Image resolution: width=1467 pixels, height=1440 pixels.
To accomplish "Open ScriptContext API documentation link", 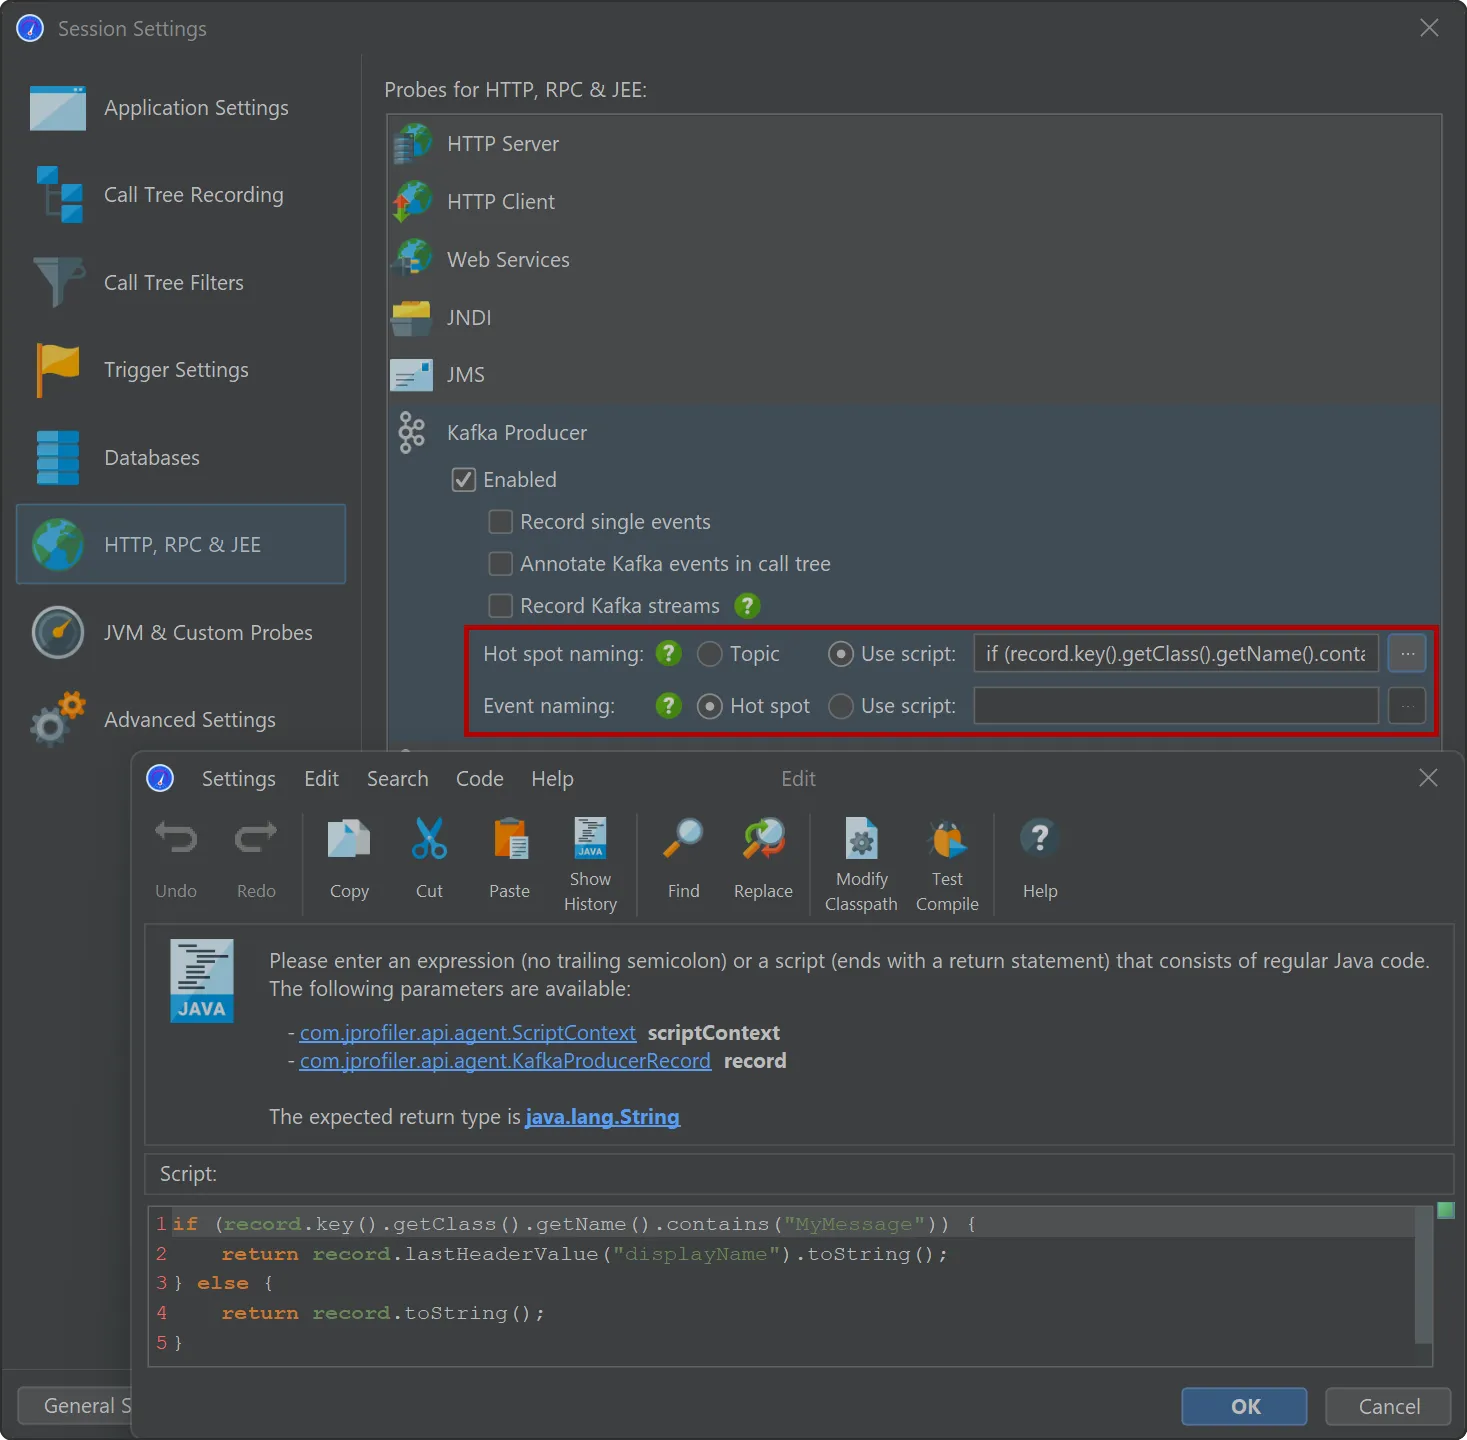I will [468, 1033].
